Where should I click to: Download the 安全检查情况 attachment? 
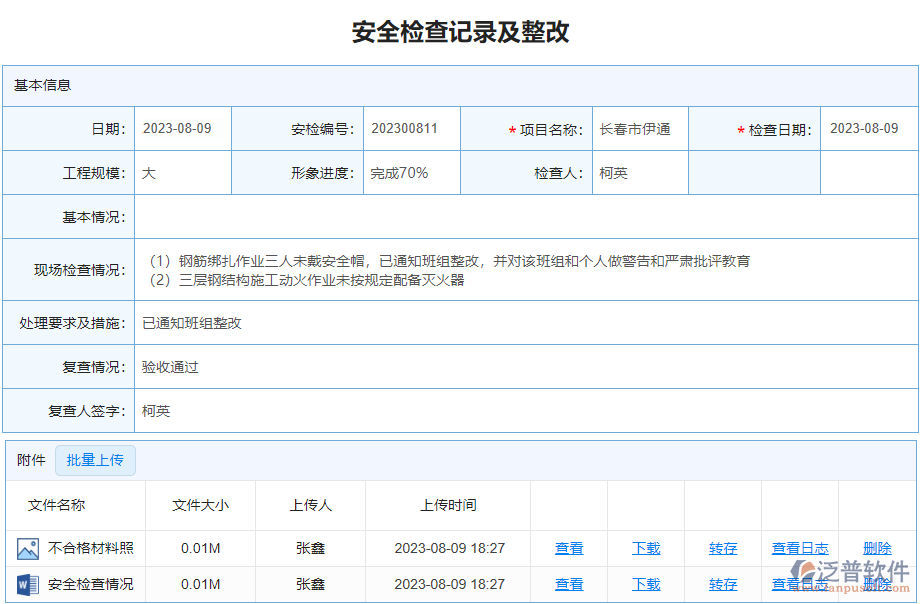point(645,584)
